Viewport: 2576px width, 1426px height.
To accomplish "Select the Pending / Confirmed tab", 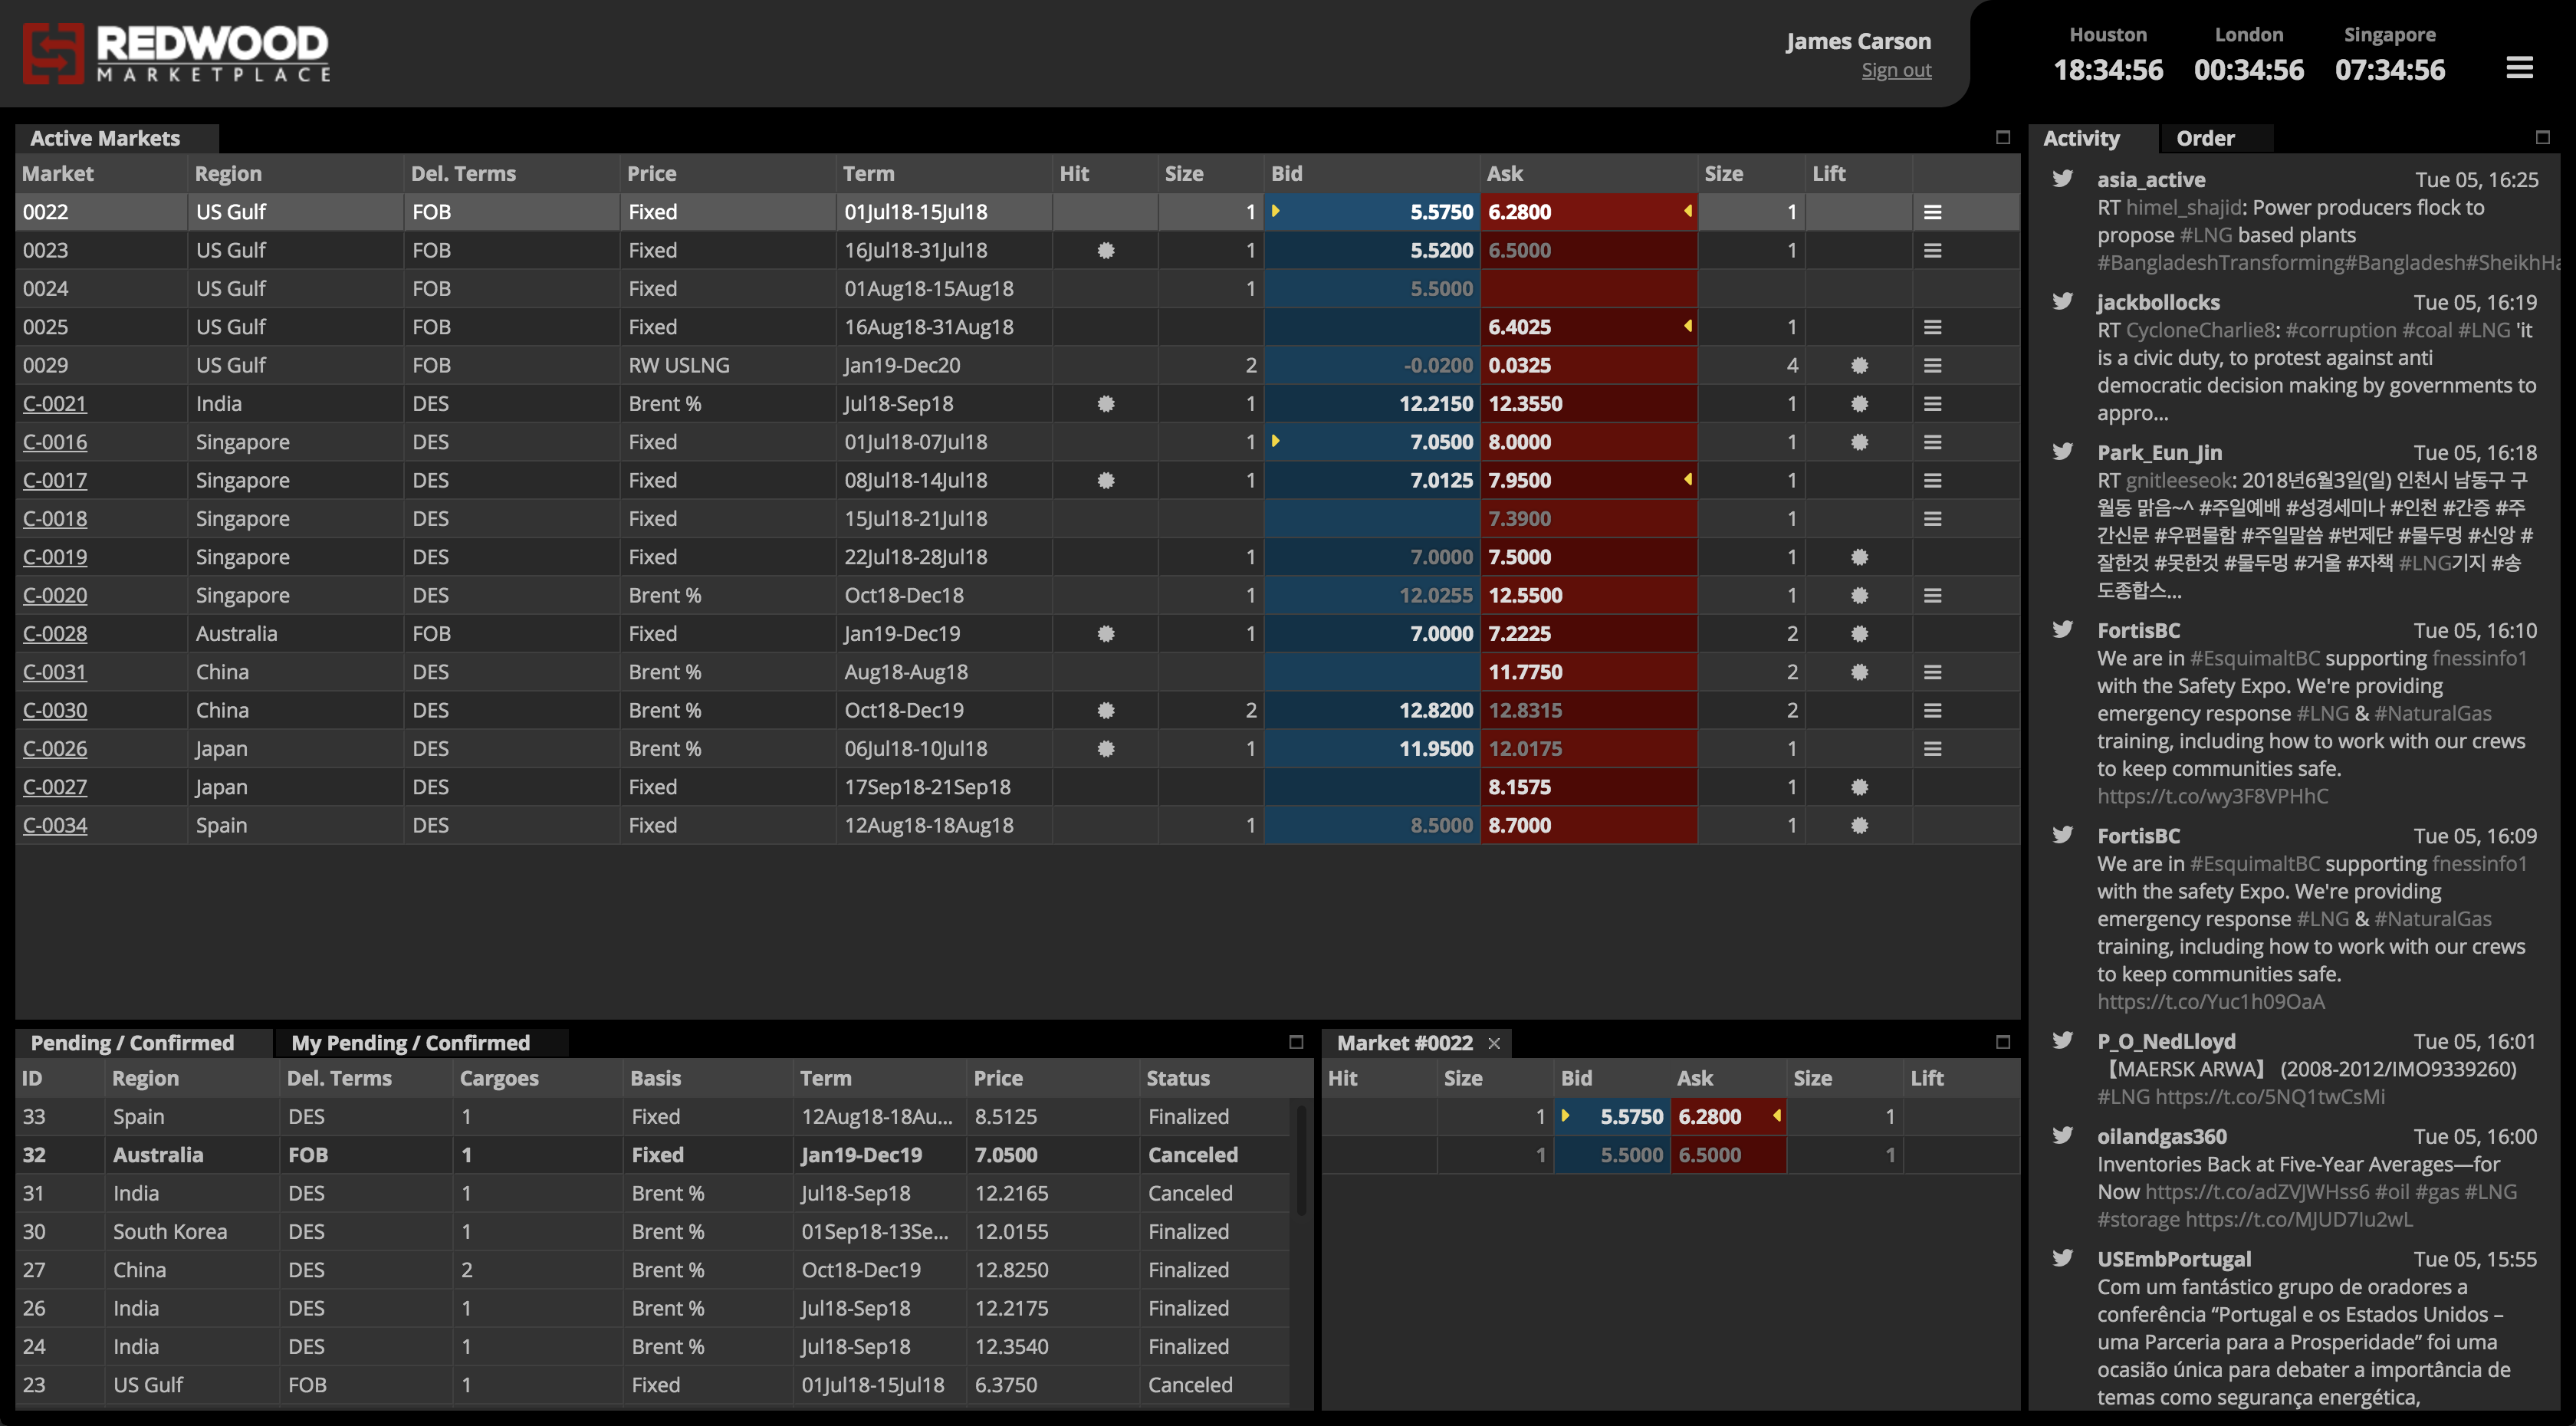I will [132, 1043].
